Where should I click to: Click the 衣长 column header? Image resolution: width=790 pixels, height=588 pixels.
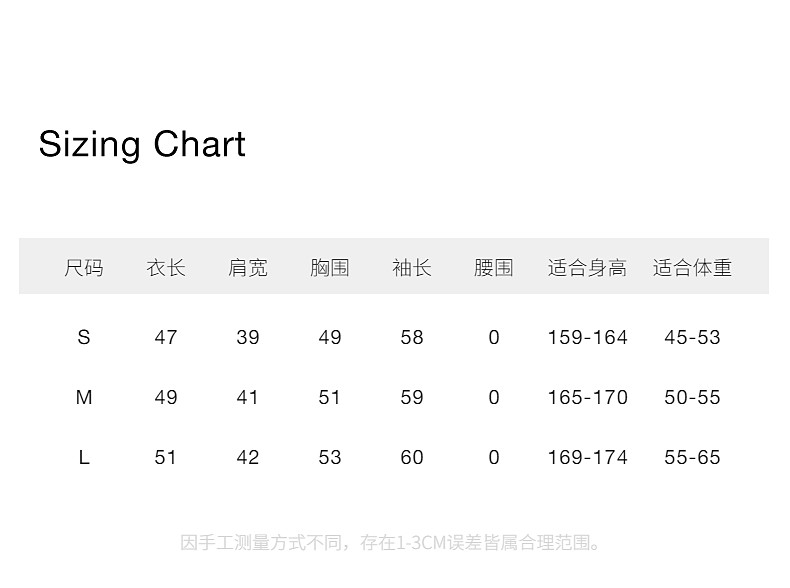[166, 268]
